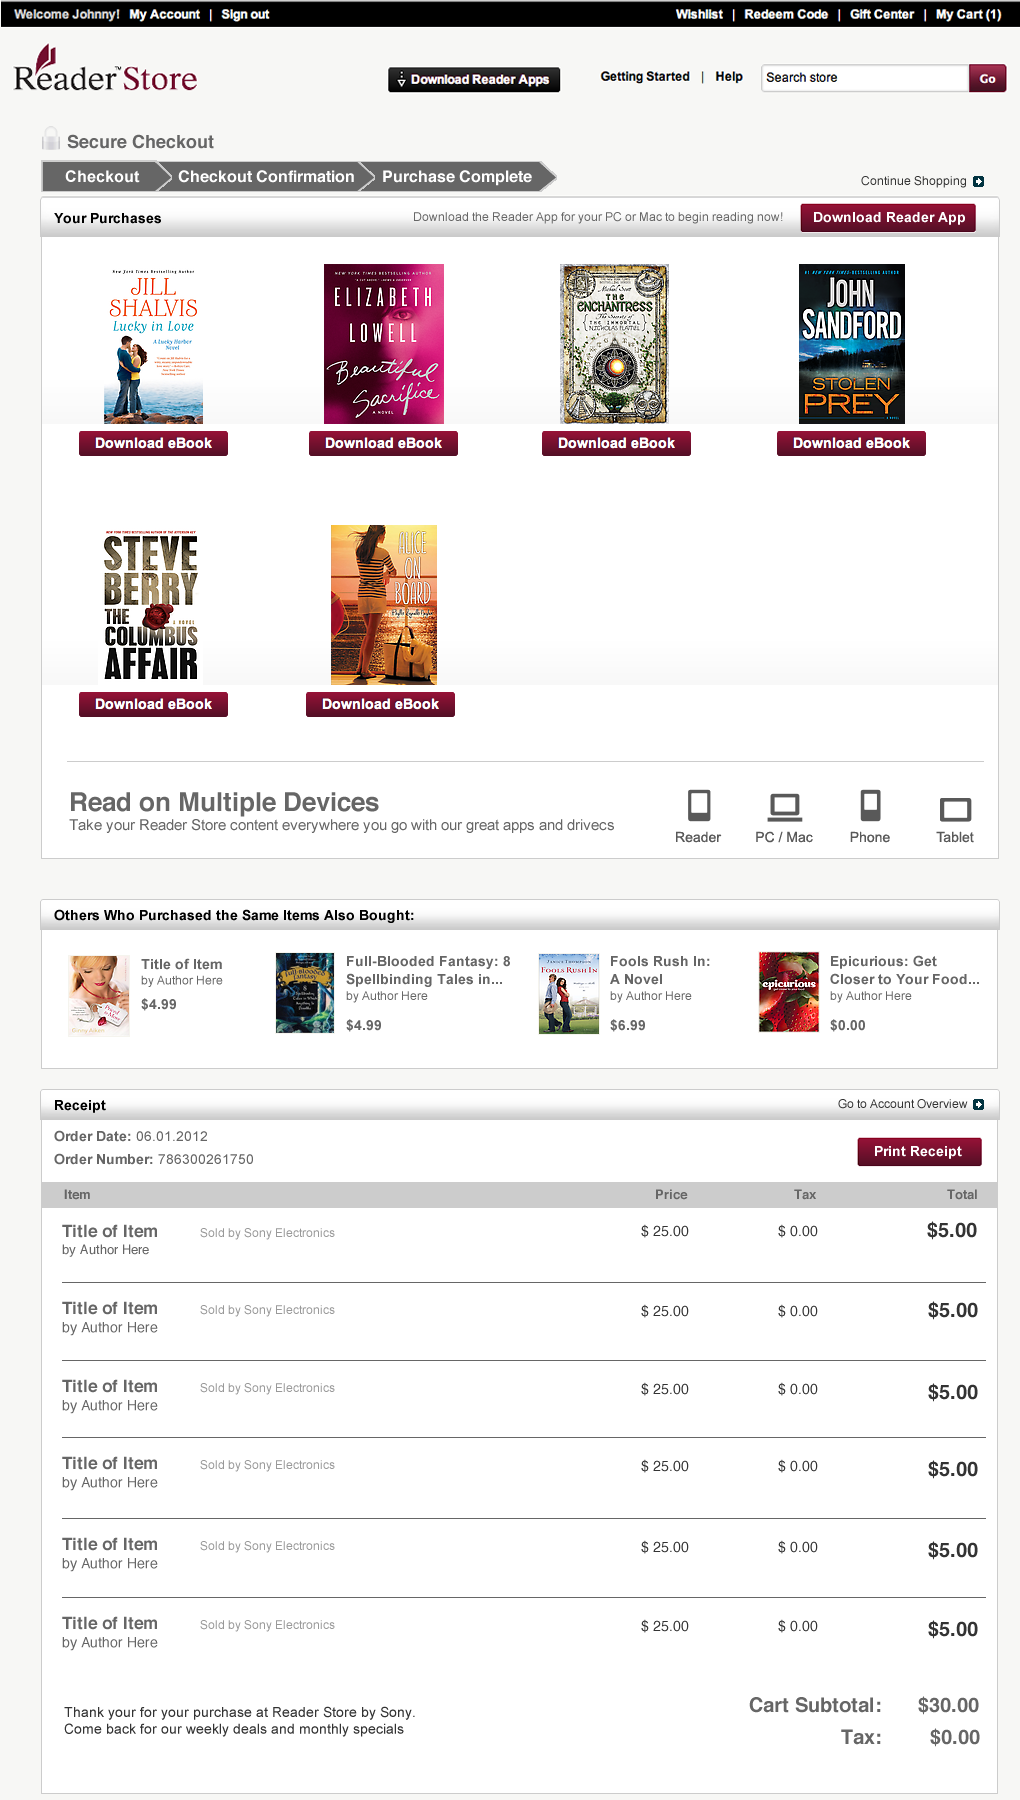
Task: Click order date 06.01.2012
Action: click(172, 1136)
